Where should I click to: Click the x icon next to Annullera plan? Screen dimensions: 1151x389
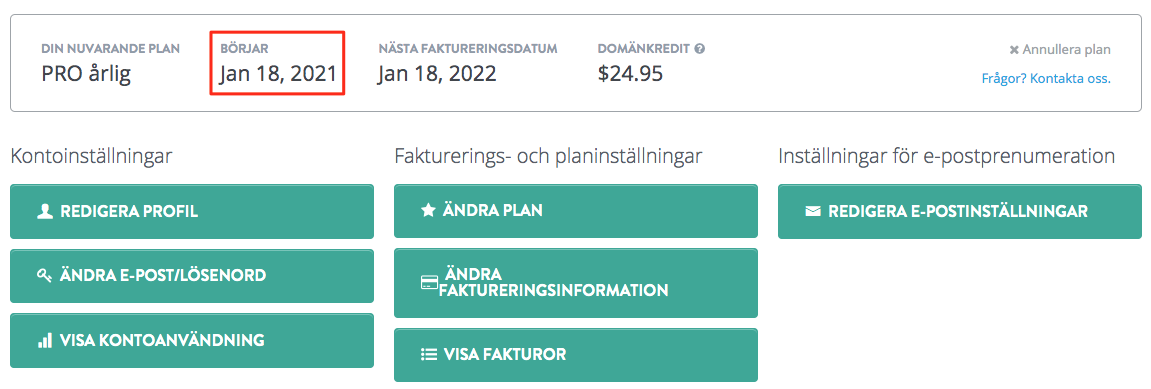coord(1014,50)
